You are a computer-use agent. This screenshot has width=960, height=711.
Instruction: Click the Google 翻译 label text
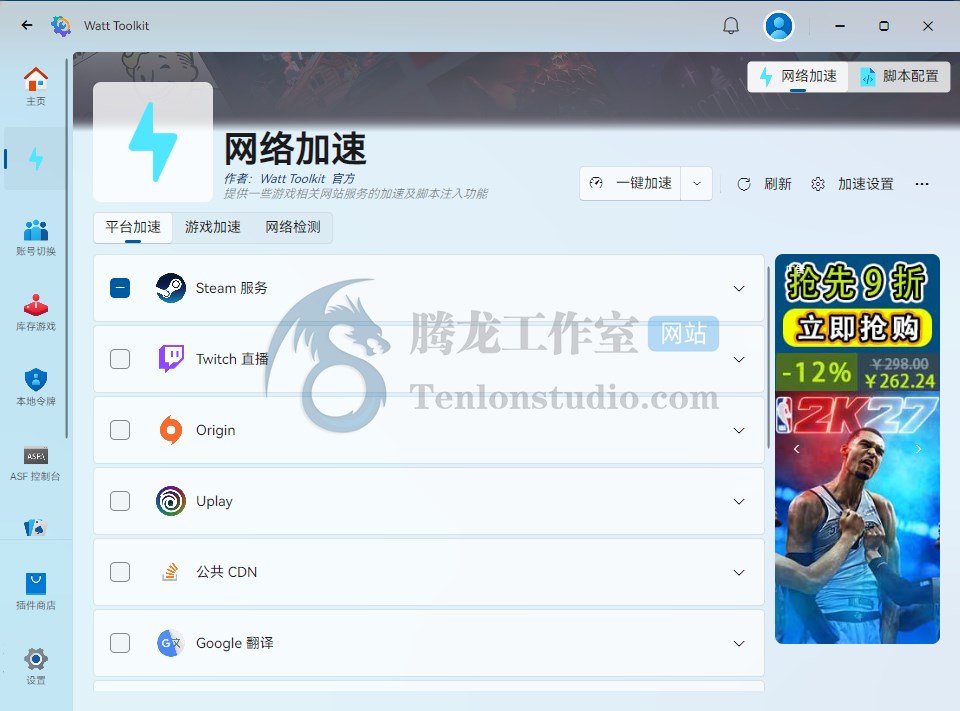point(234,643)
